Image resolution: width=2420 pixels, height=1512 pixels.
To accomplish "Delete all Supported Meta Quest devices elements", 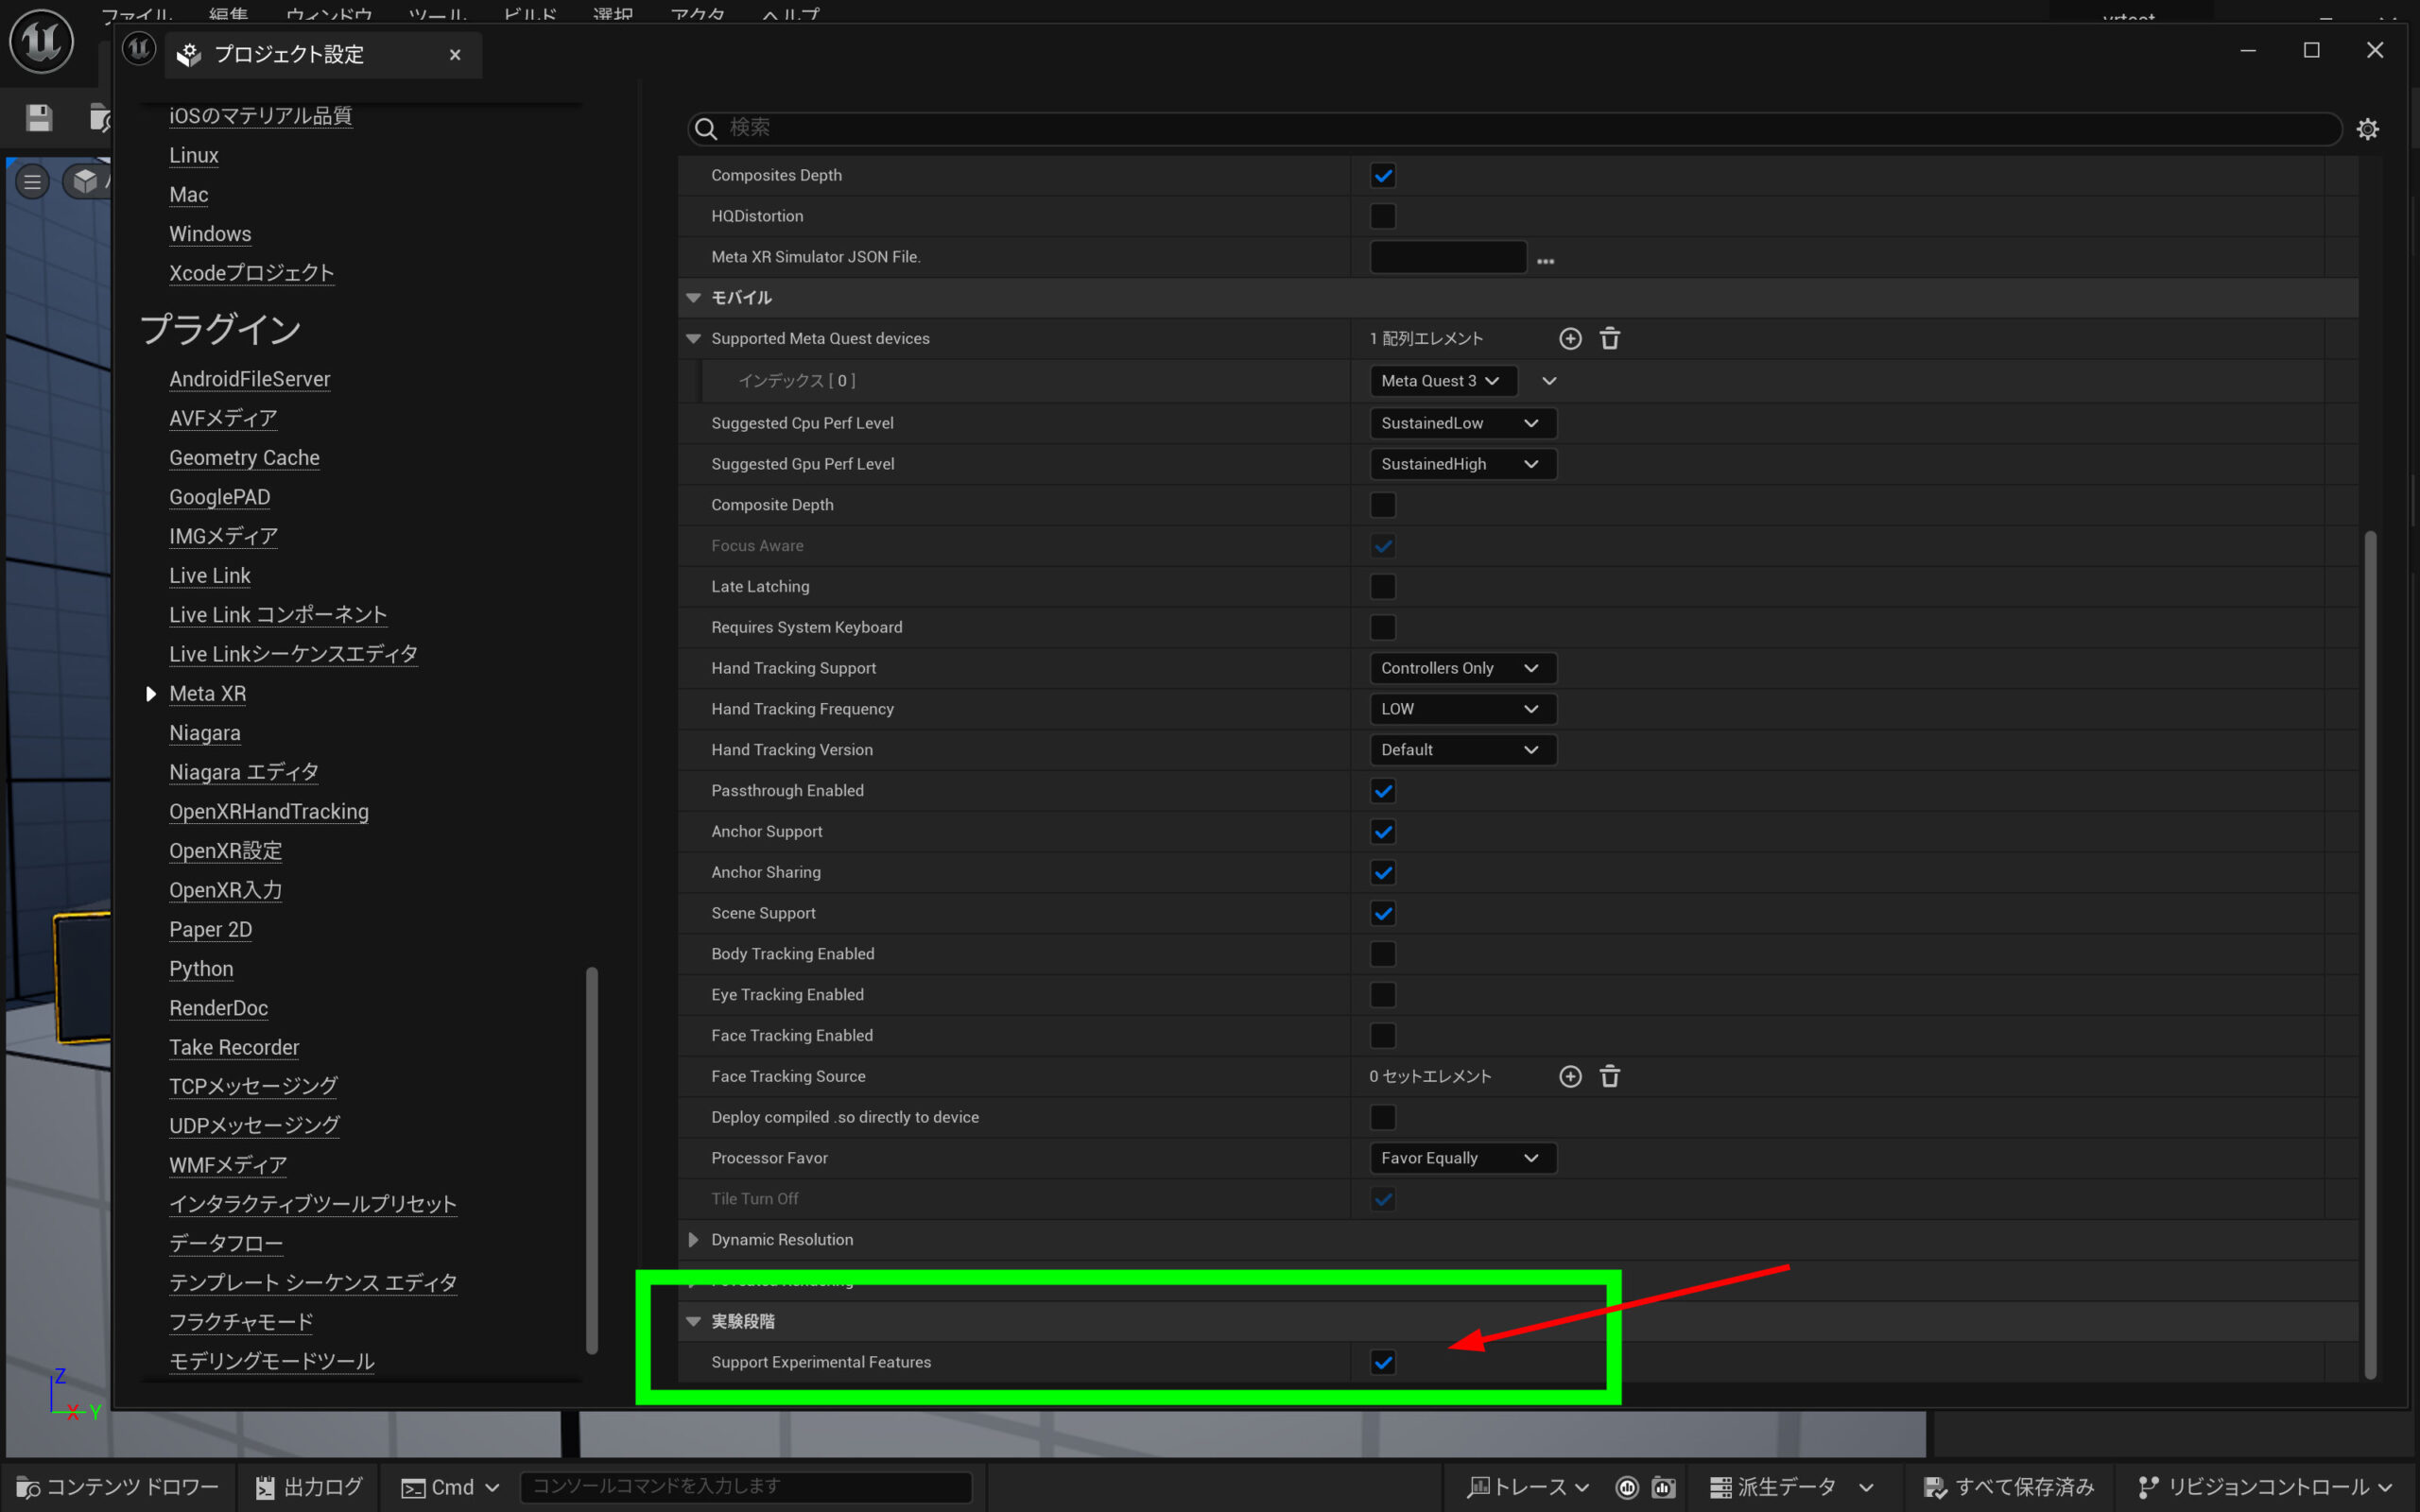I will click(x=1610, y=339).
